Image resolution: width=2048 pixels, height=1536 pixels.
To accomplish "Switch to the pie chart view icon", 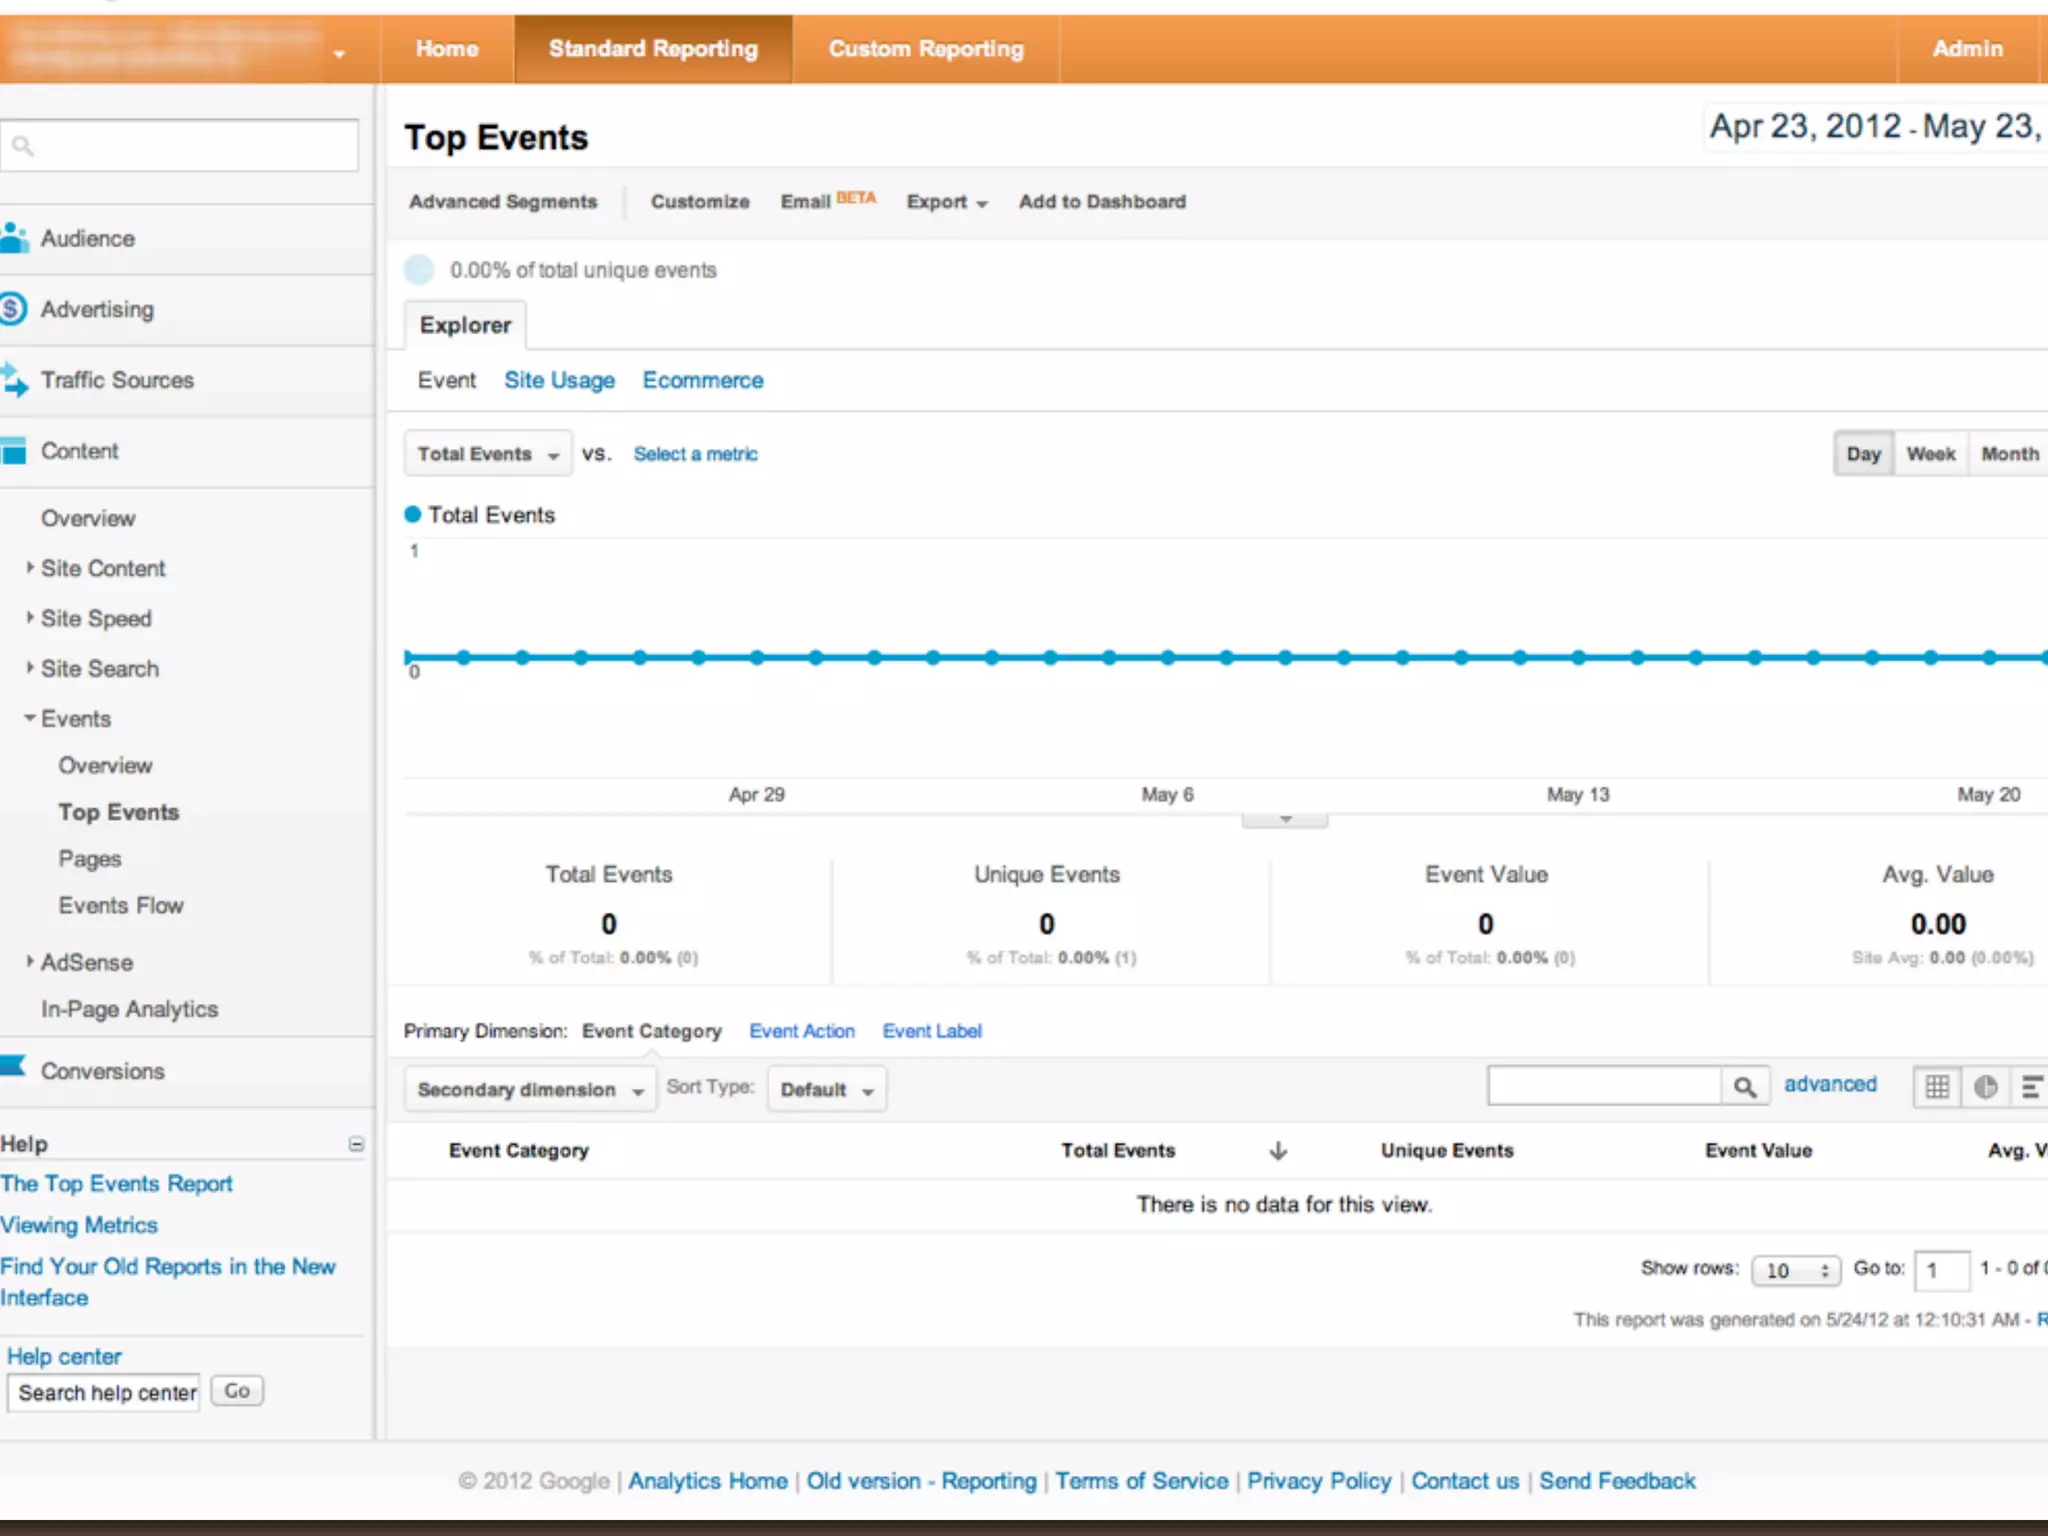I will 1985,1087.
